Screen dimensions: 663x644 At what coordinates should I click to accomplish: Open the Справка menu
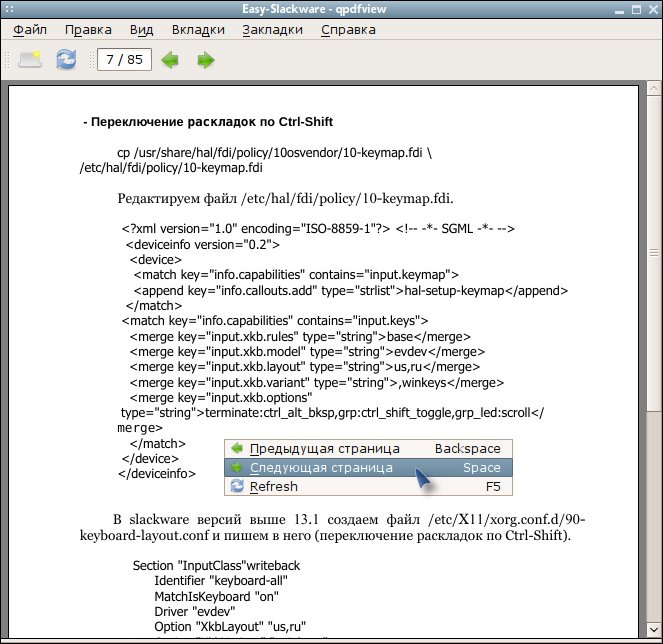pyautogui.click(x=348, y=30)
